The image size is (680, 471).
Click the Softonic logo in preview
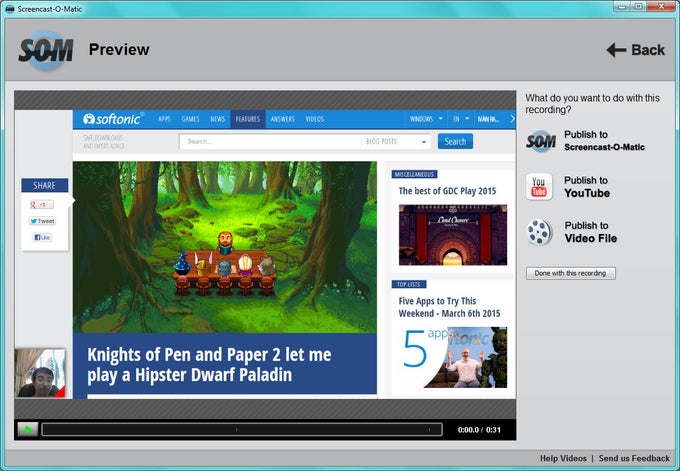113,119
